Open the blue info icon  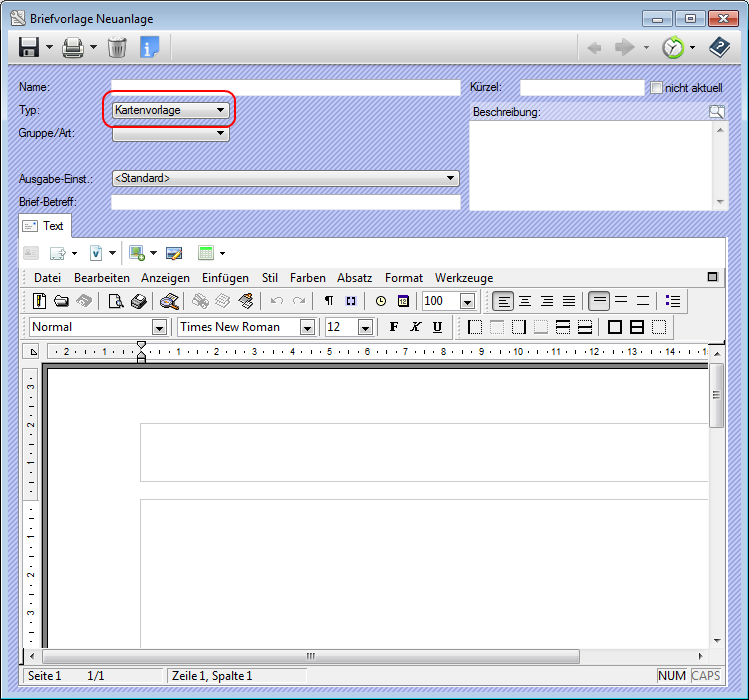150,47
